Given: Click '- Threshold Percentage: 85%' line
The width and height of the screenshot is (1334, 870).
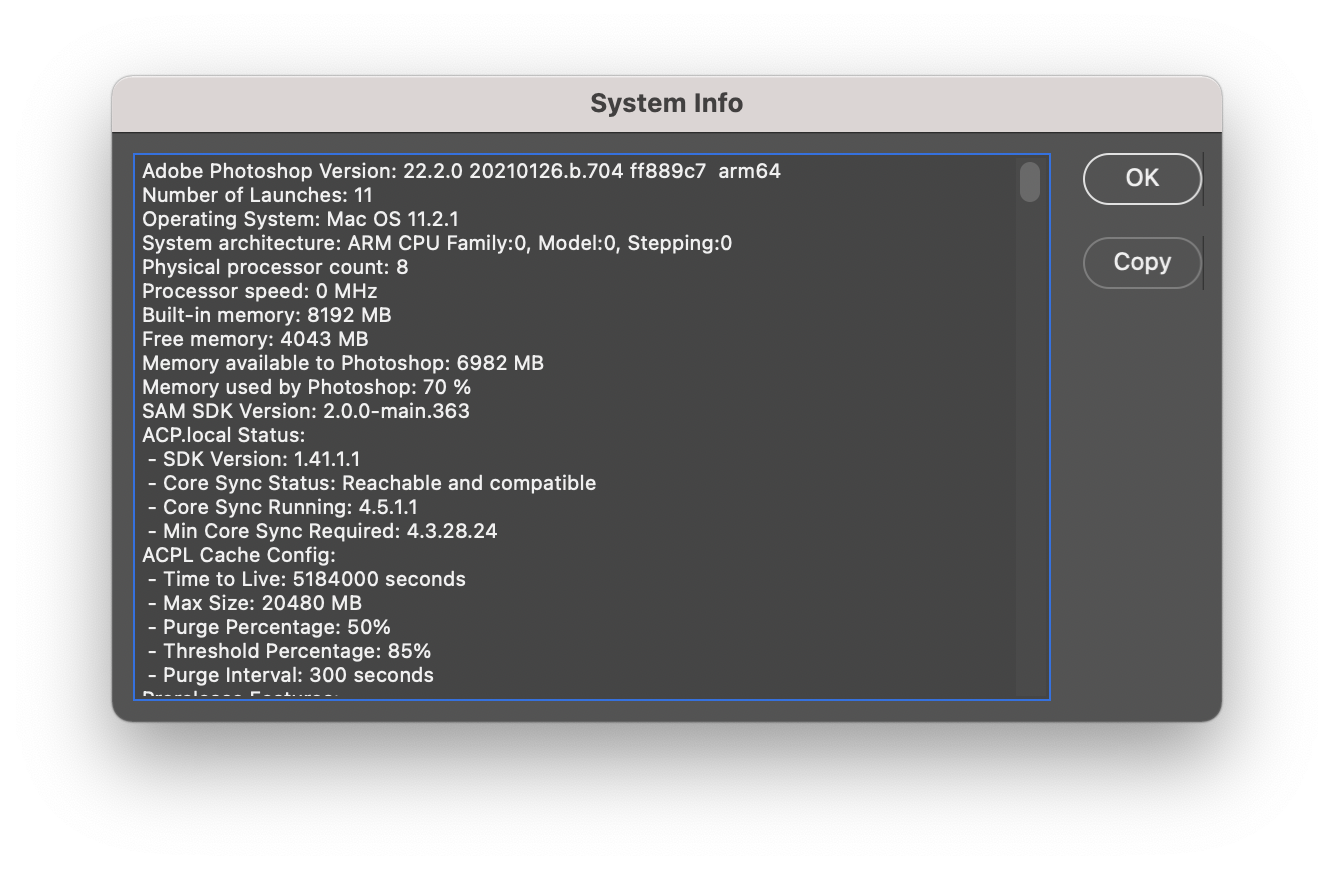Looking at the screenshot, I should 289,651.
